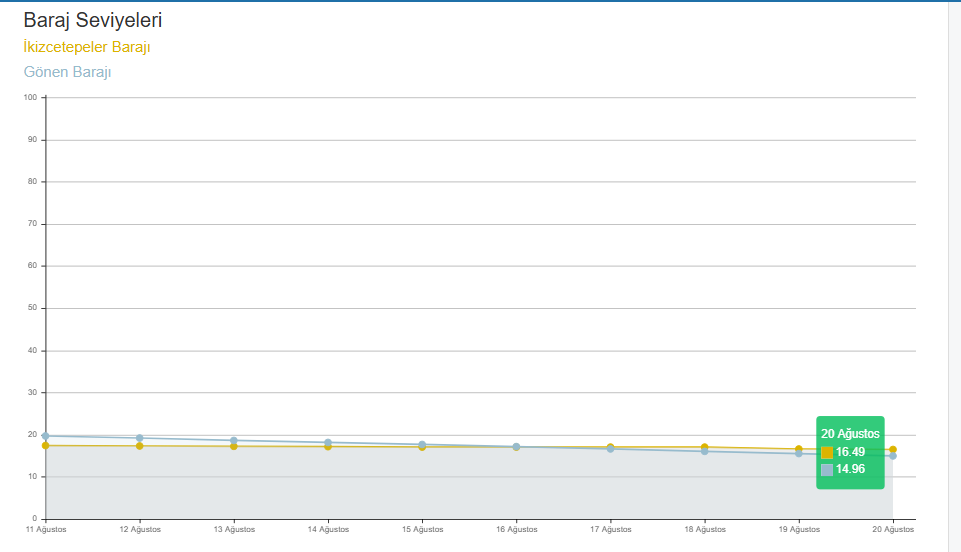
Task: Click the '18 Ağustos' x-axis label
Action: tap(705, 529)
